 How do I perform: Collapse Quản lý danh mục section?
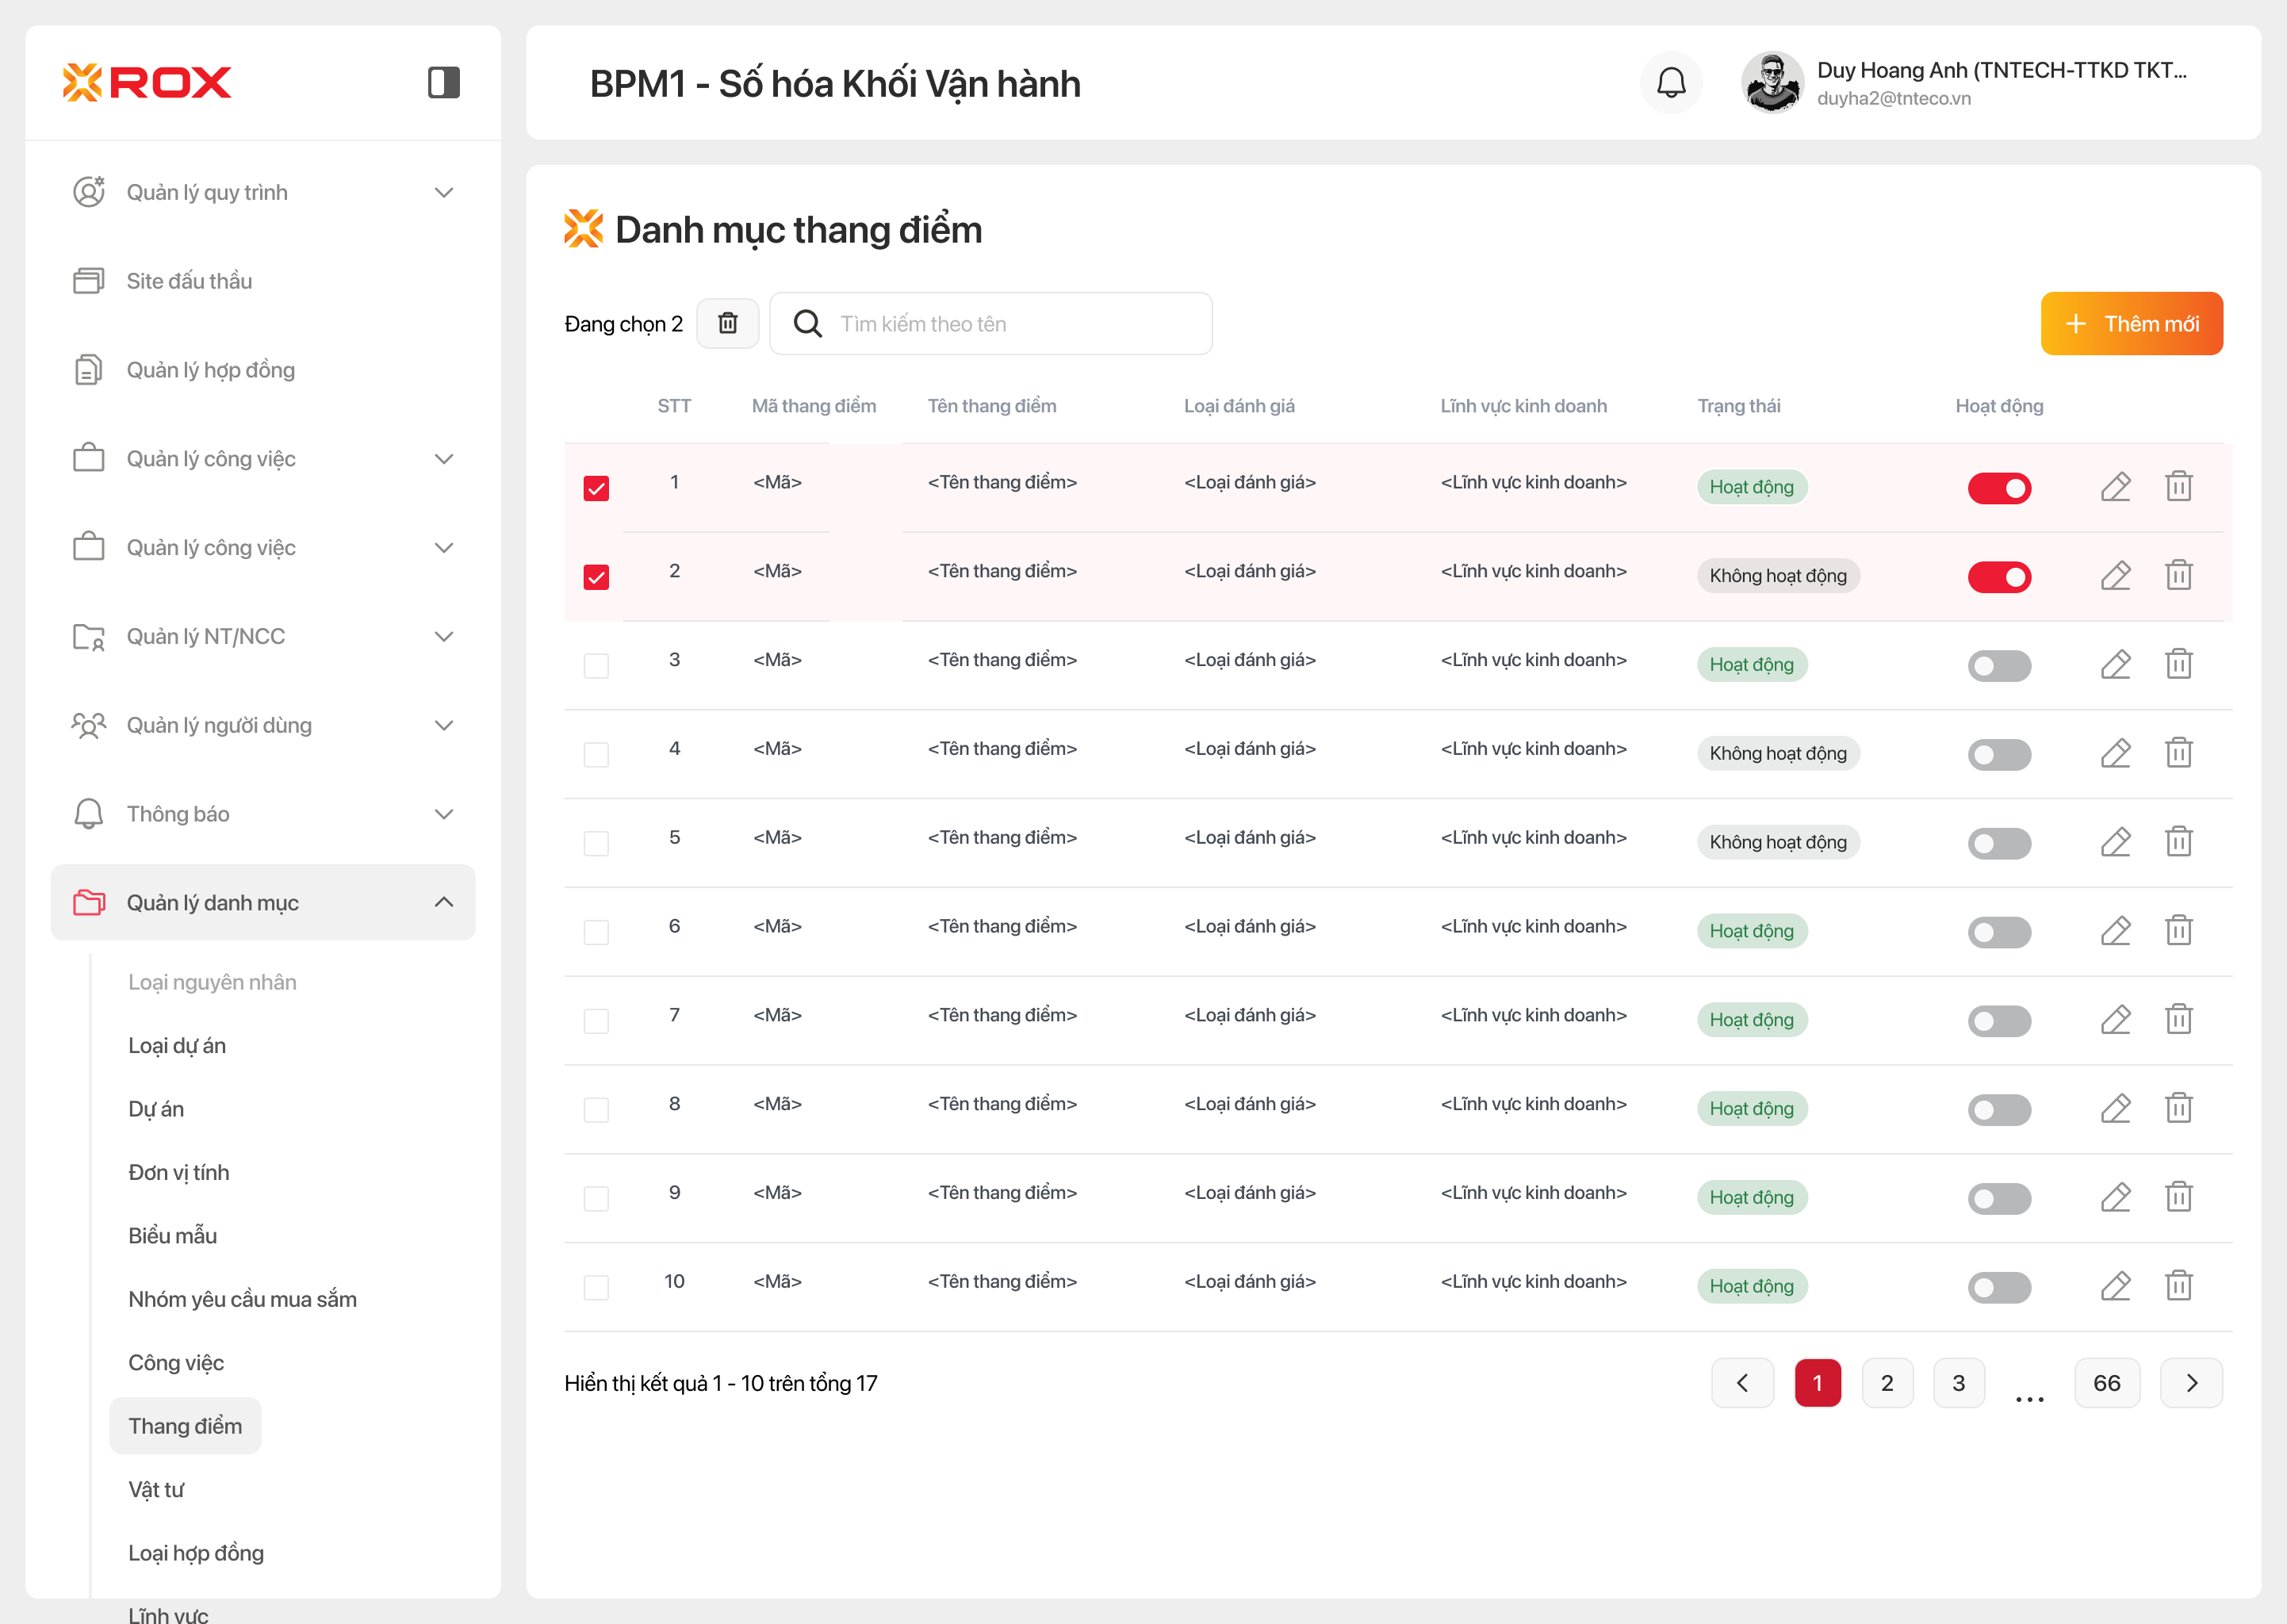click(x=444, y=902)
